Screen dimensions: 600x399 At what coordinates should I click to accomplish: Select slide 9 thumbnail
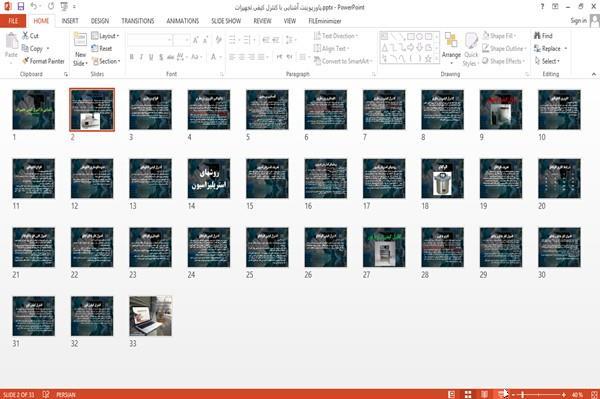[501, 110]
